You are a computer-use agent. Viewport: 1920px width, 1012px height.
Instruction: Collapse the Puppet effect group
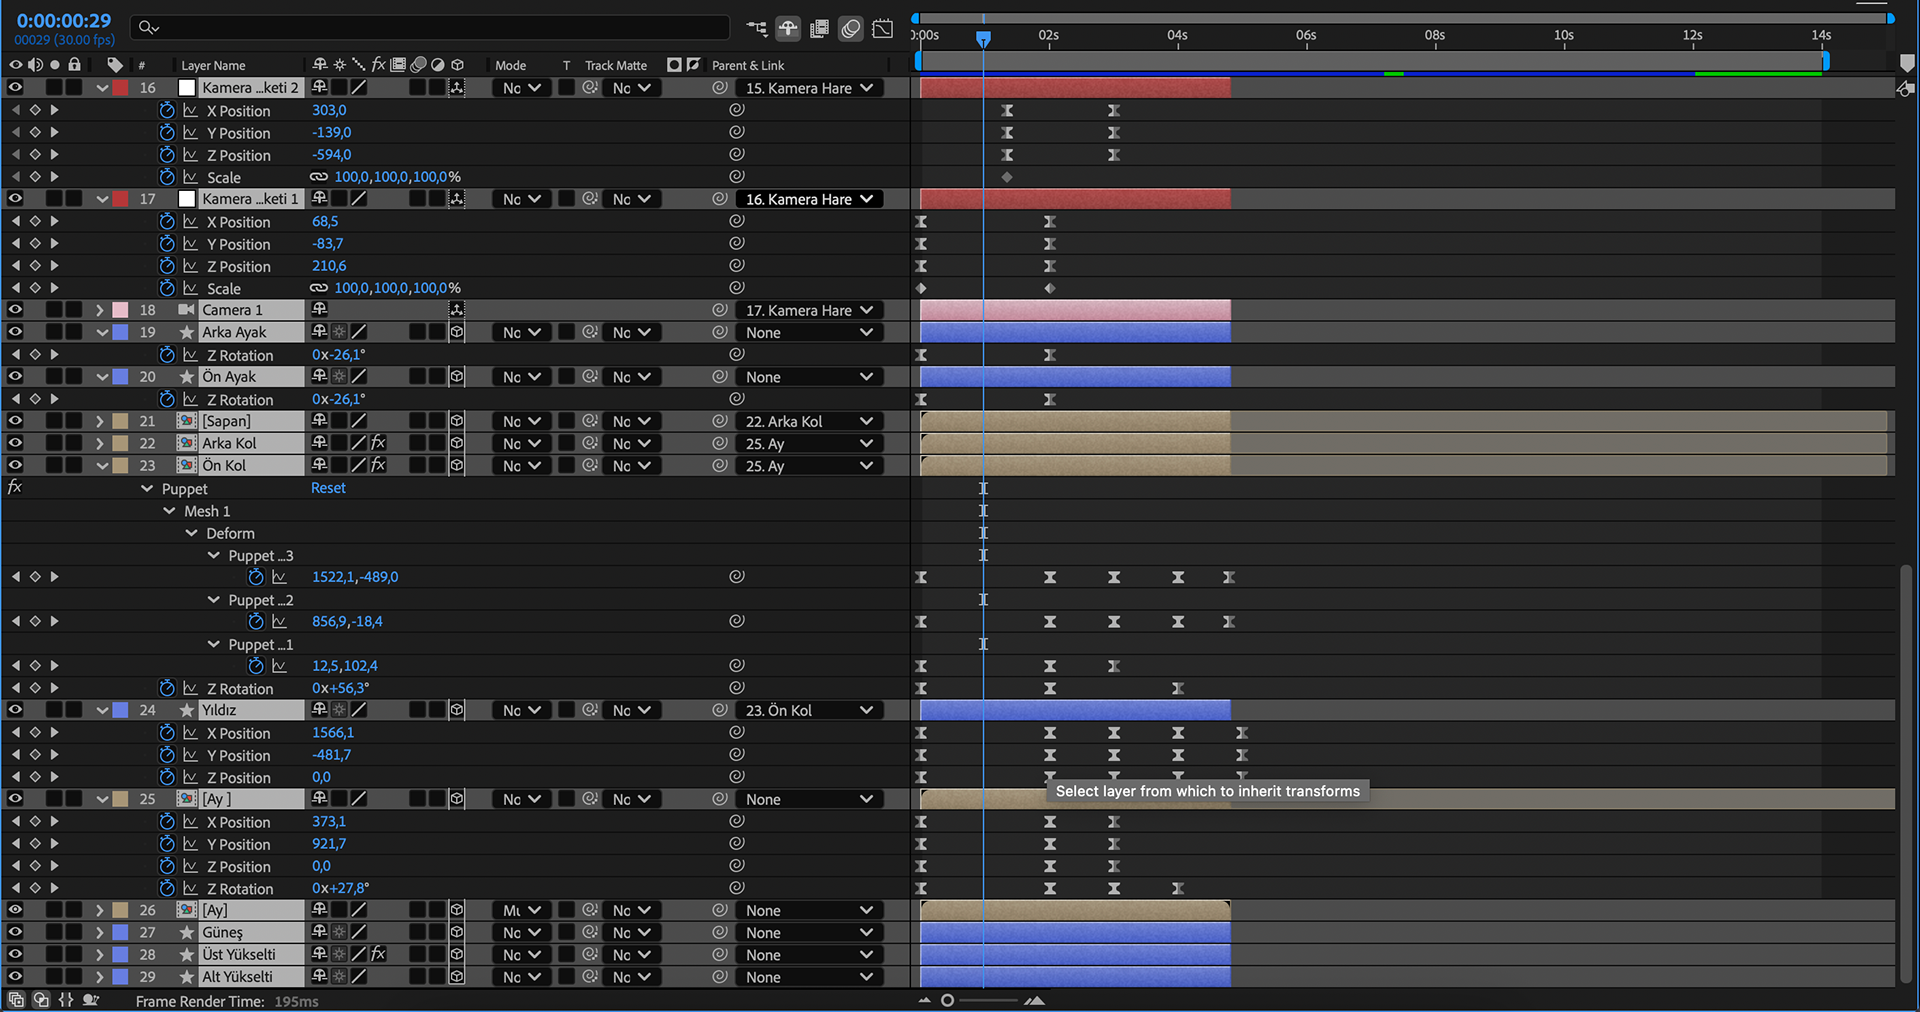pyautogui.click(x=147, y=489)
